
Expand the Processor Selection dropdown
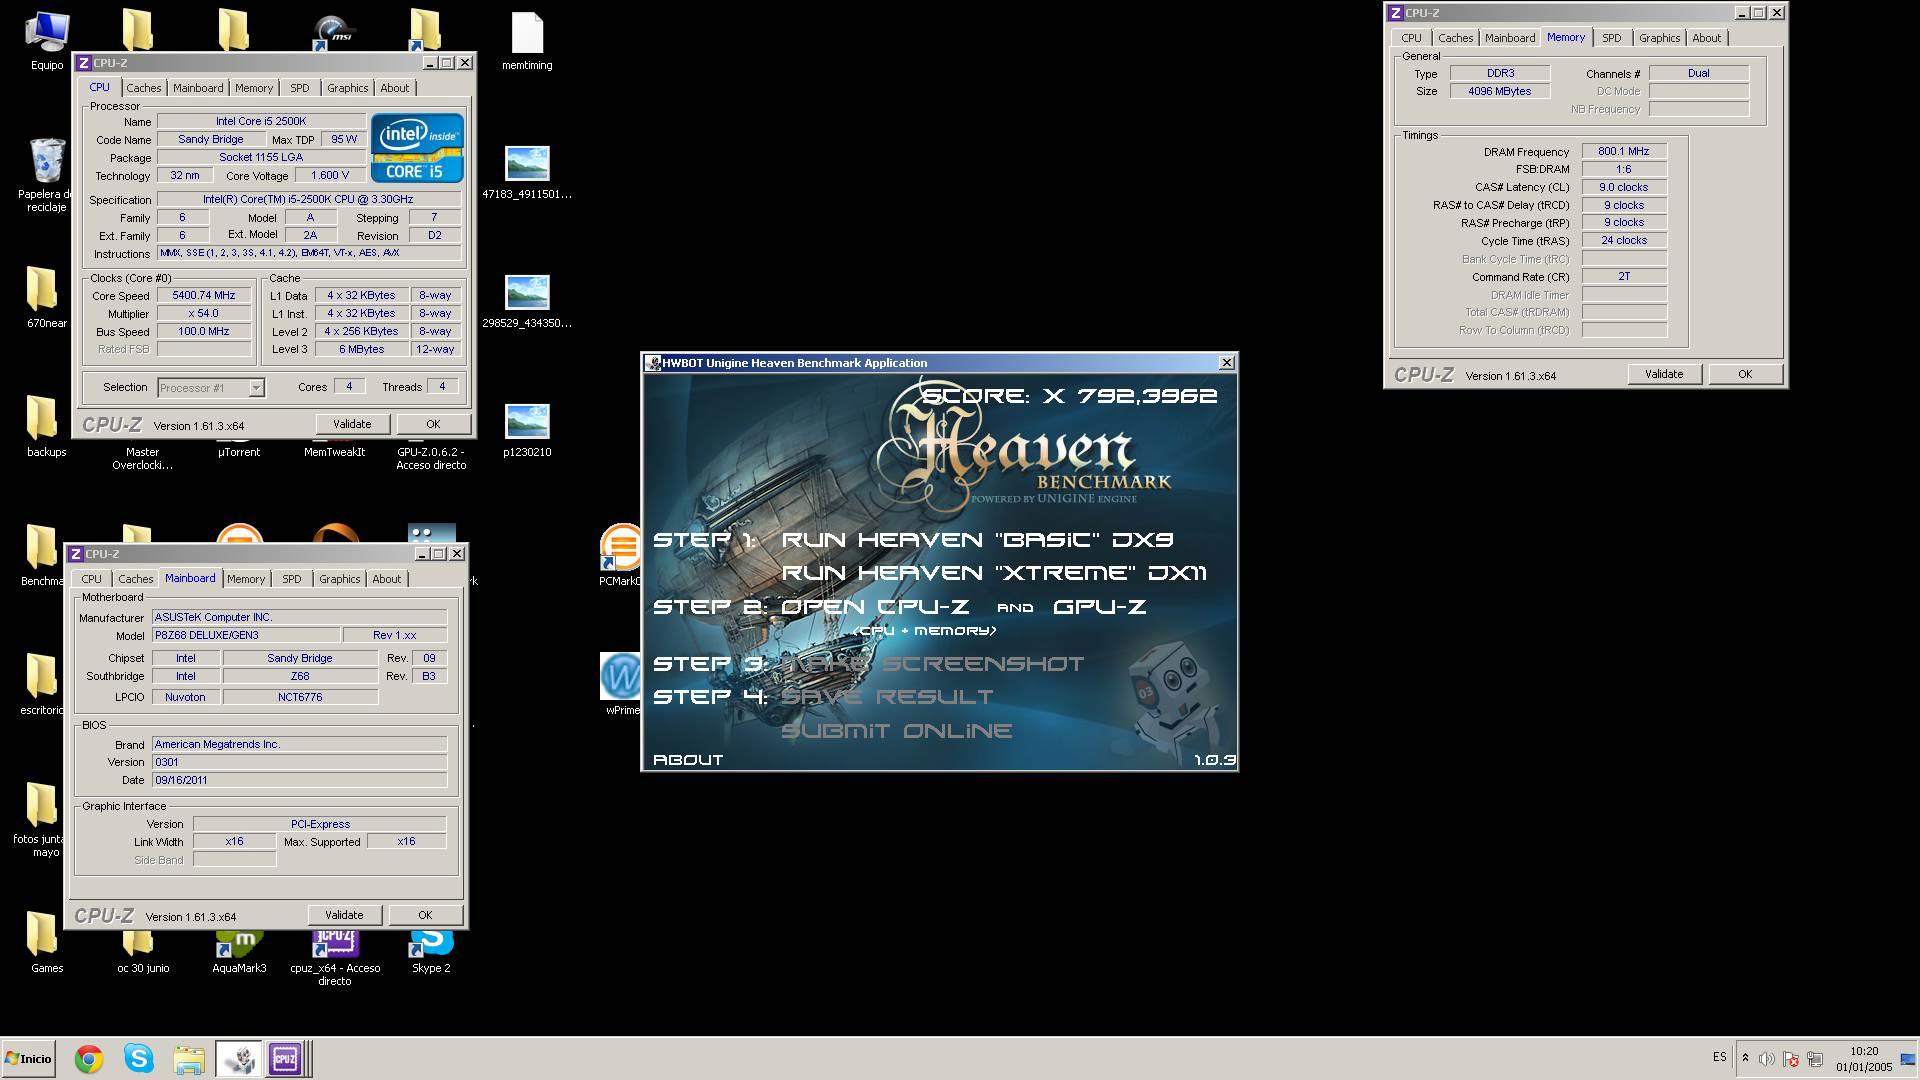(256, 388)
